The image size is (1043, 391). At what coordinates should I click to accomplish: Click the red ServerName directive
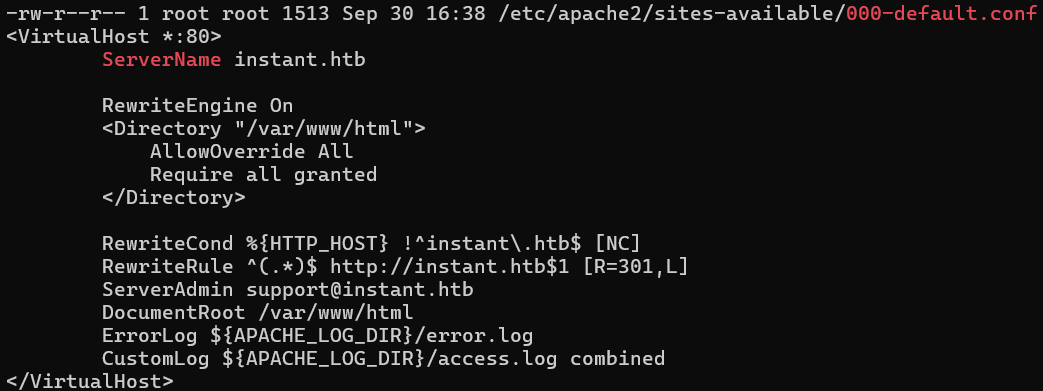(161, 60)
